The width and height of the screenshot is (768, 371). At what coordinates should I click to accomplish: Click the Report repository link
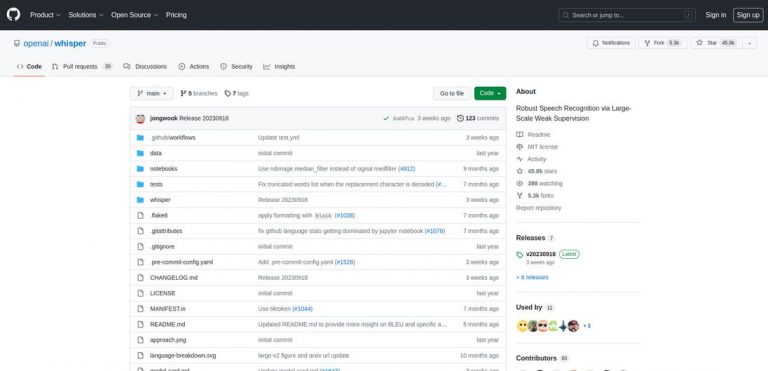[x=538, y=208]
